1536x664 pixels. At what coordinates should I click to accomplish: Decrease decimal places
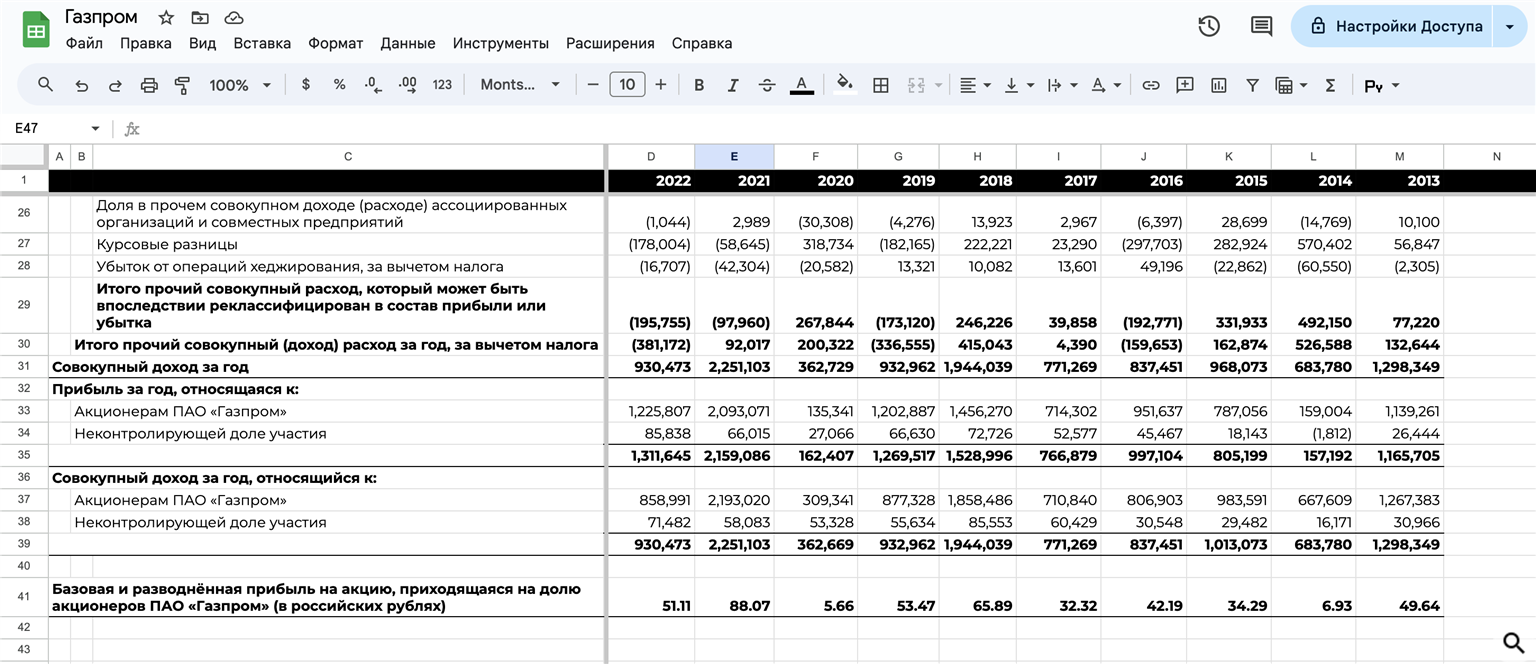point(373,85)
